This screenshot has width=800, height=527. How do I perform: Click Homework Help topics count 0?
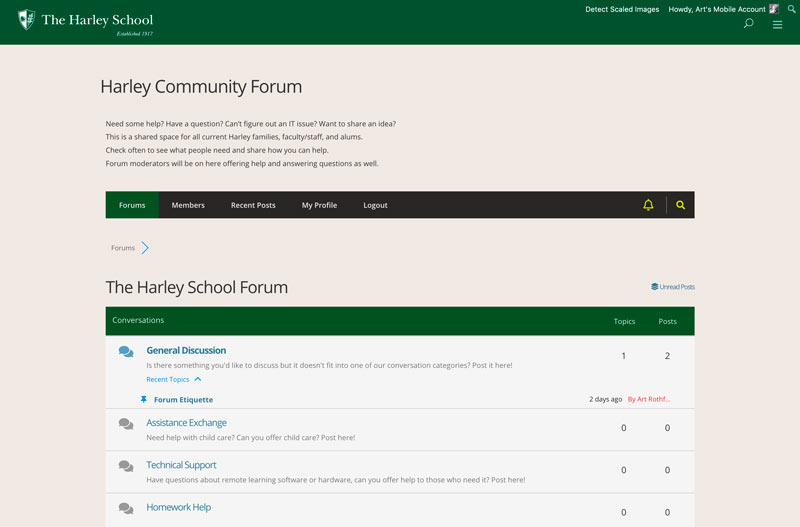pyautogui.click(x=623, y=513)
